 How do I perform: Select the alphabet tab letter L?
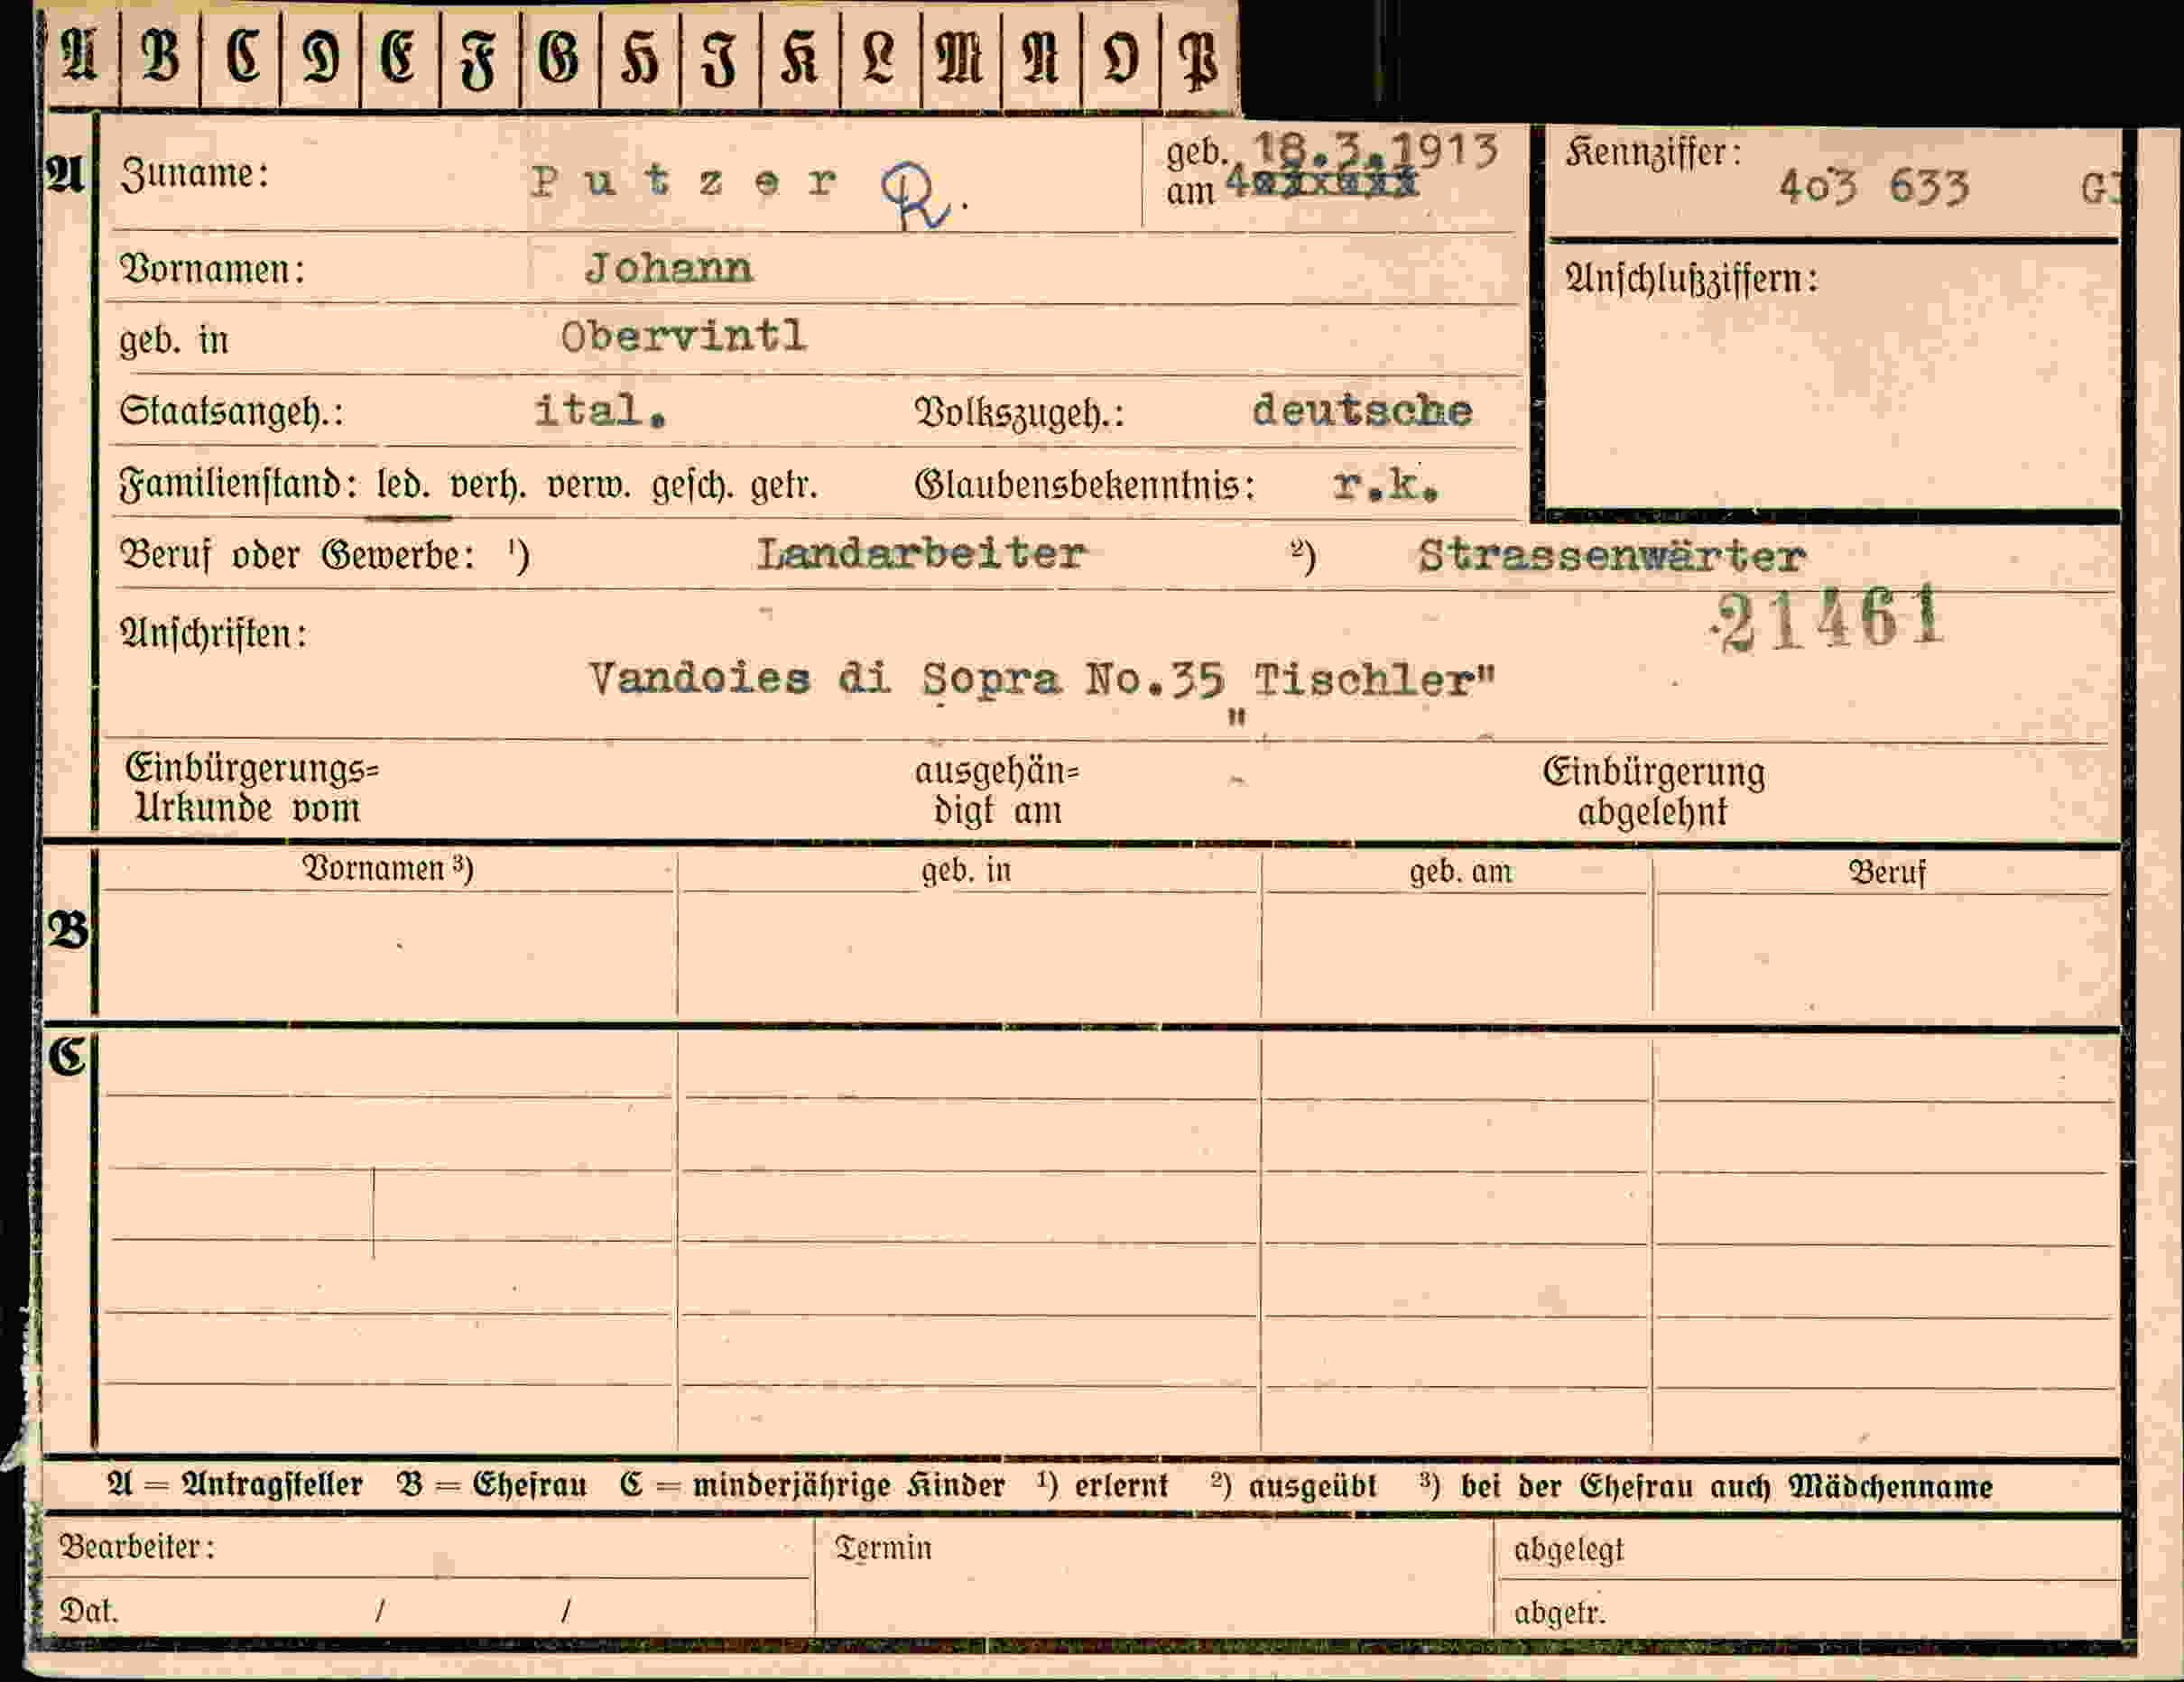coord(879,58)
